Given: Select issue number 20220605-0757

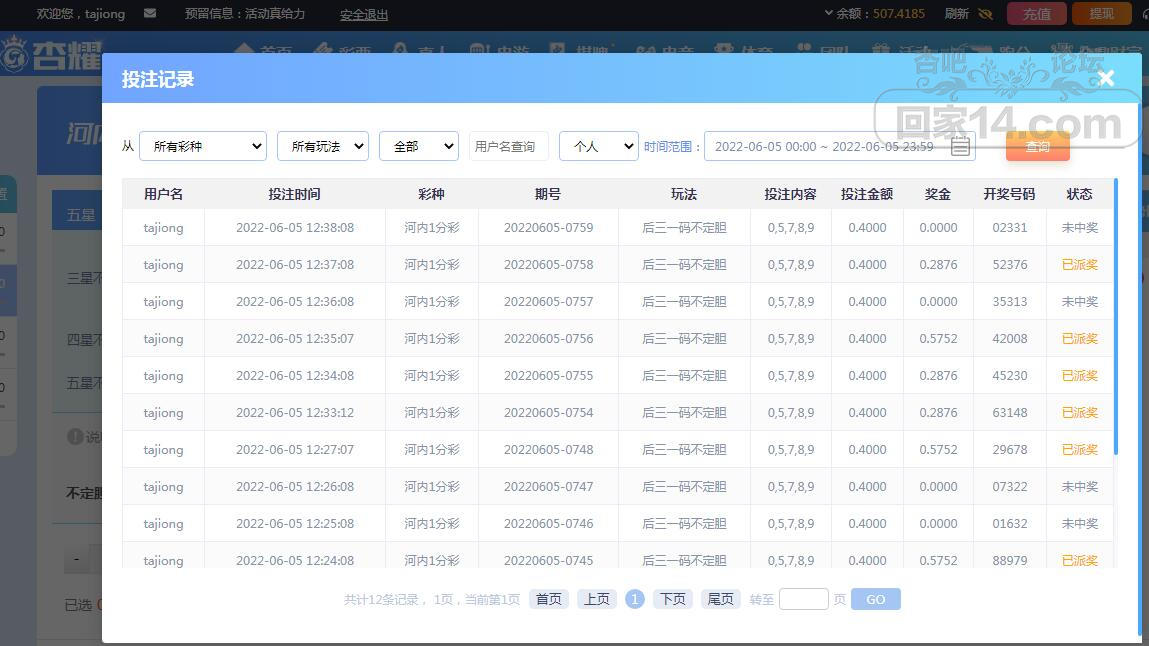Looking at the screenshot, I should 548,302.
